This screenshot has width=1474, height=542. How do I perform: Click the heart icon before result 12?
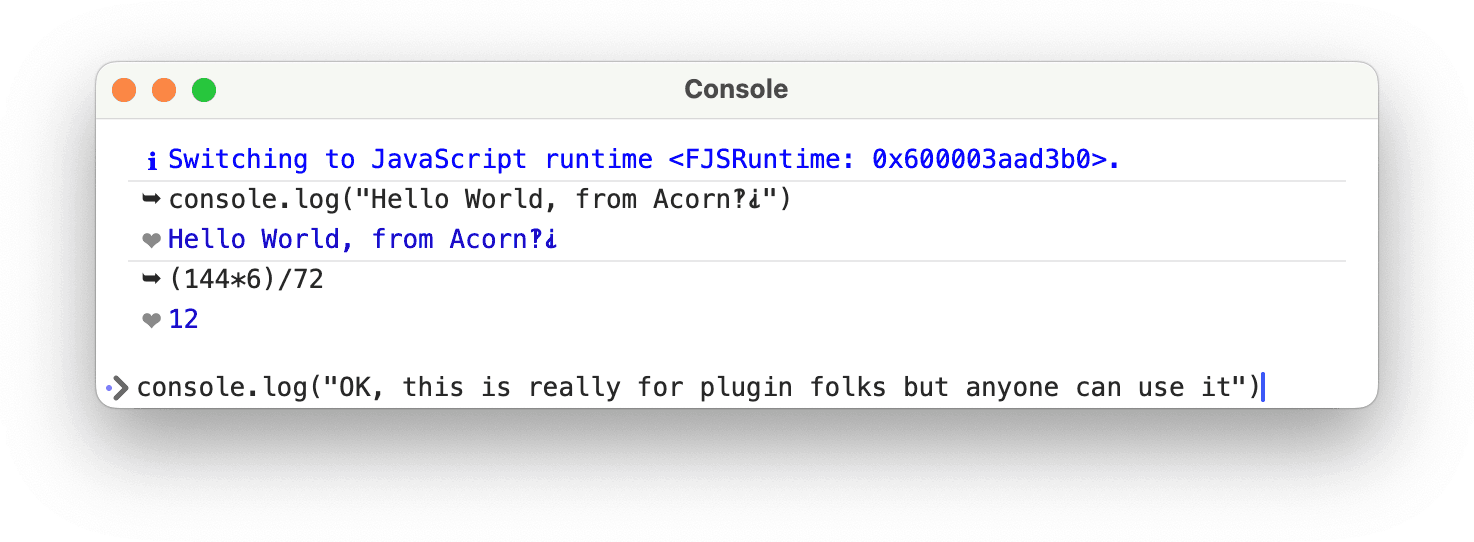pyautogui.click(x=151, y=320)
